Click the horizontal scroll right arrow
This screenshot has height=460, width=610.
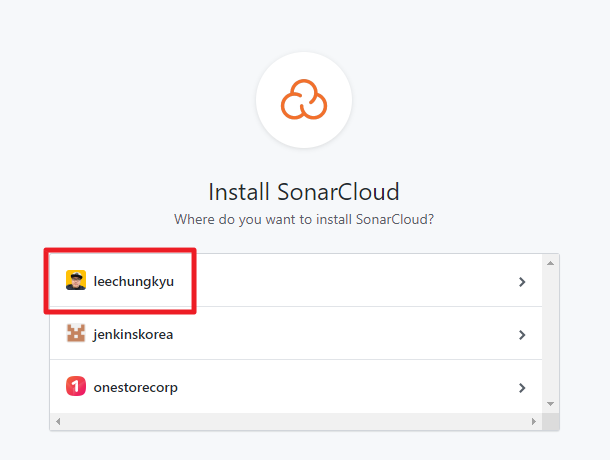(x=534, y=421)
